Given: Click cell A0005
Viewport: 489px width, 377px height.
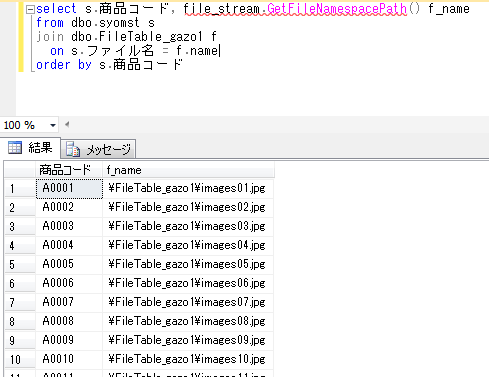Looking at the screenshot, I should click(69, 265).
